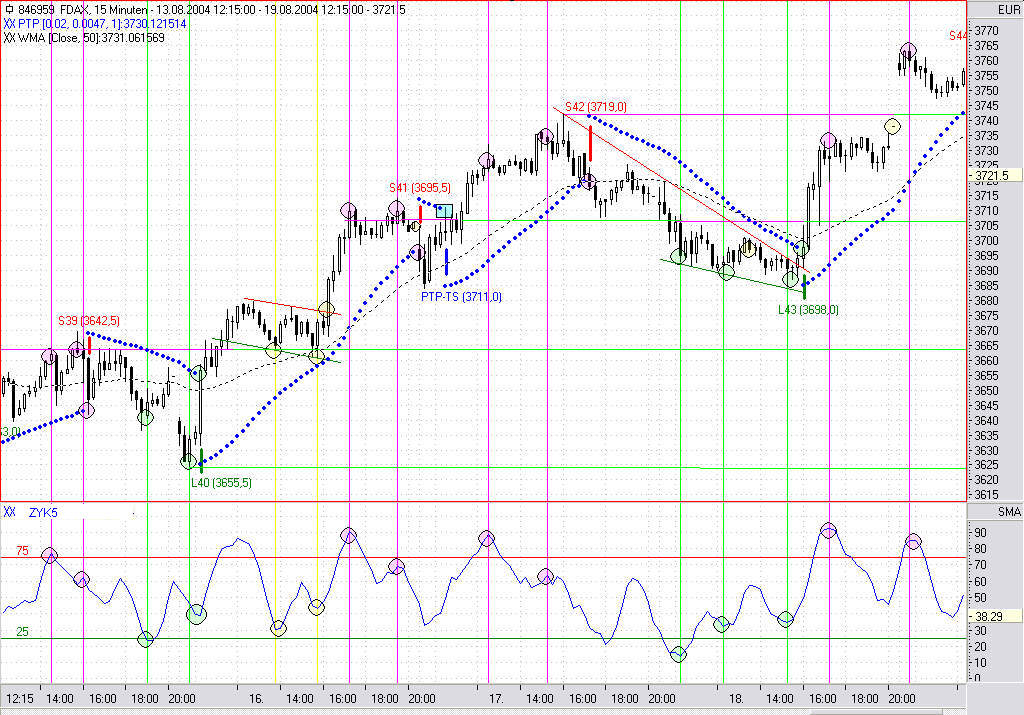The image size is (1024, 715).
Task: Click the XX icon beside ZYK5 label
Action: point(9,513)
